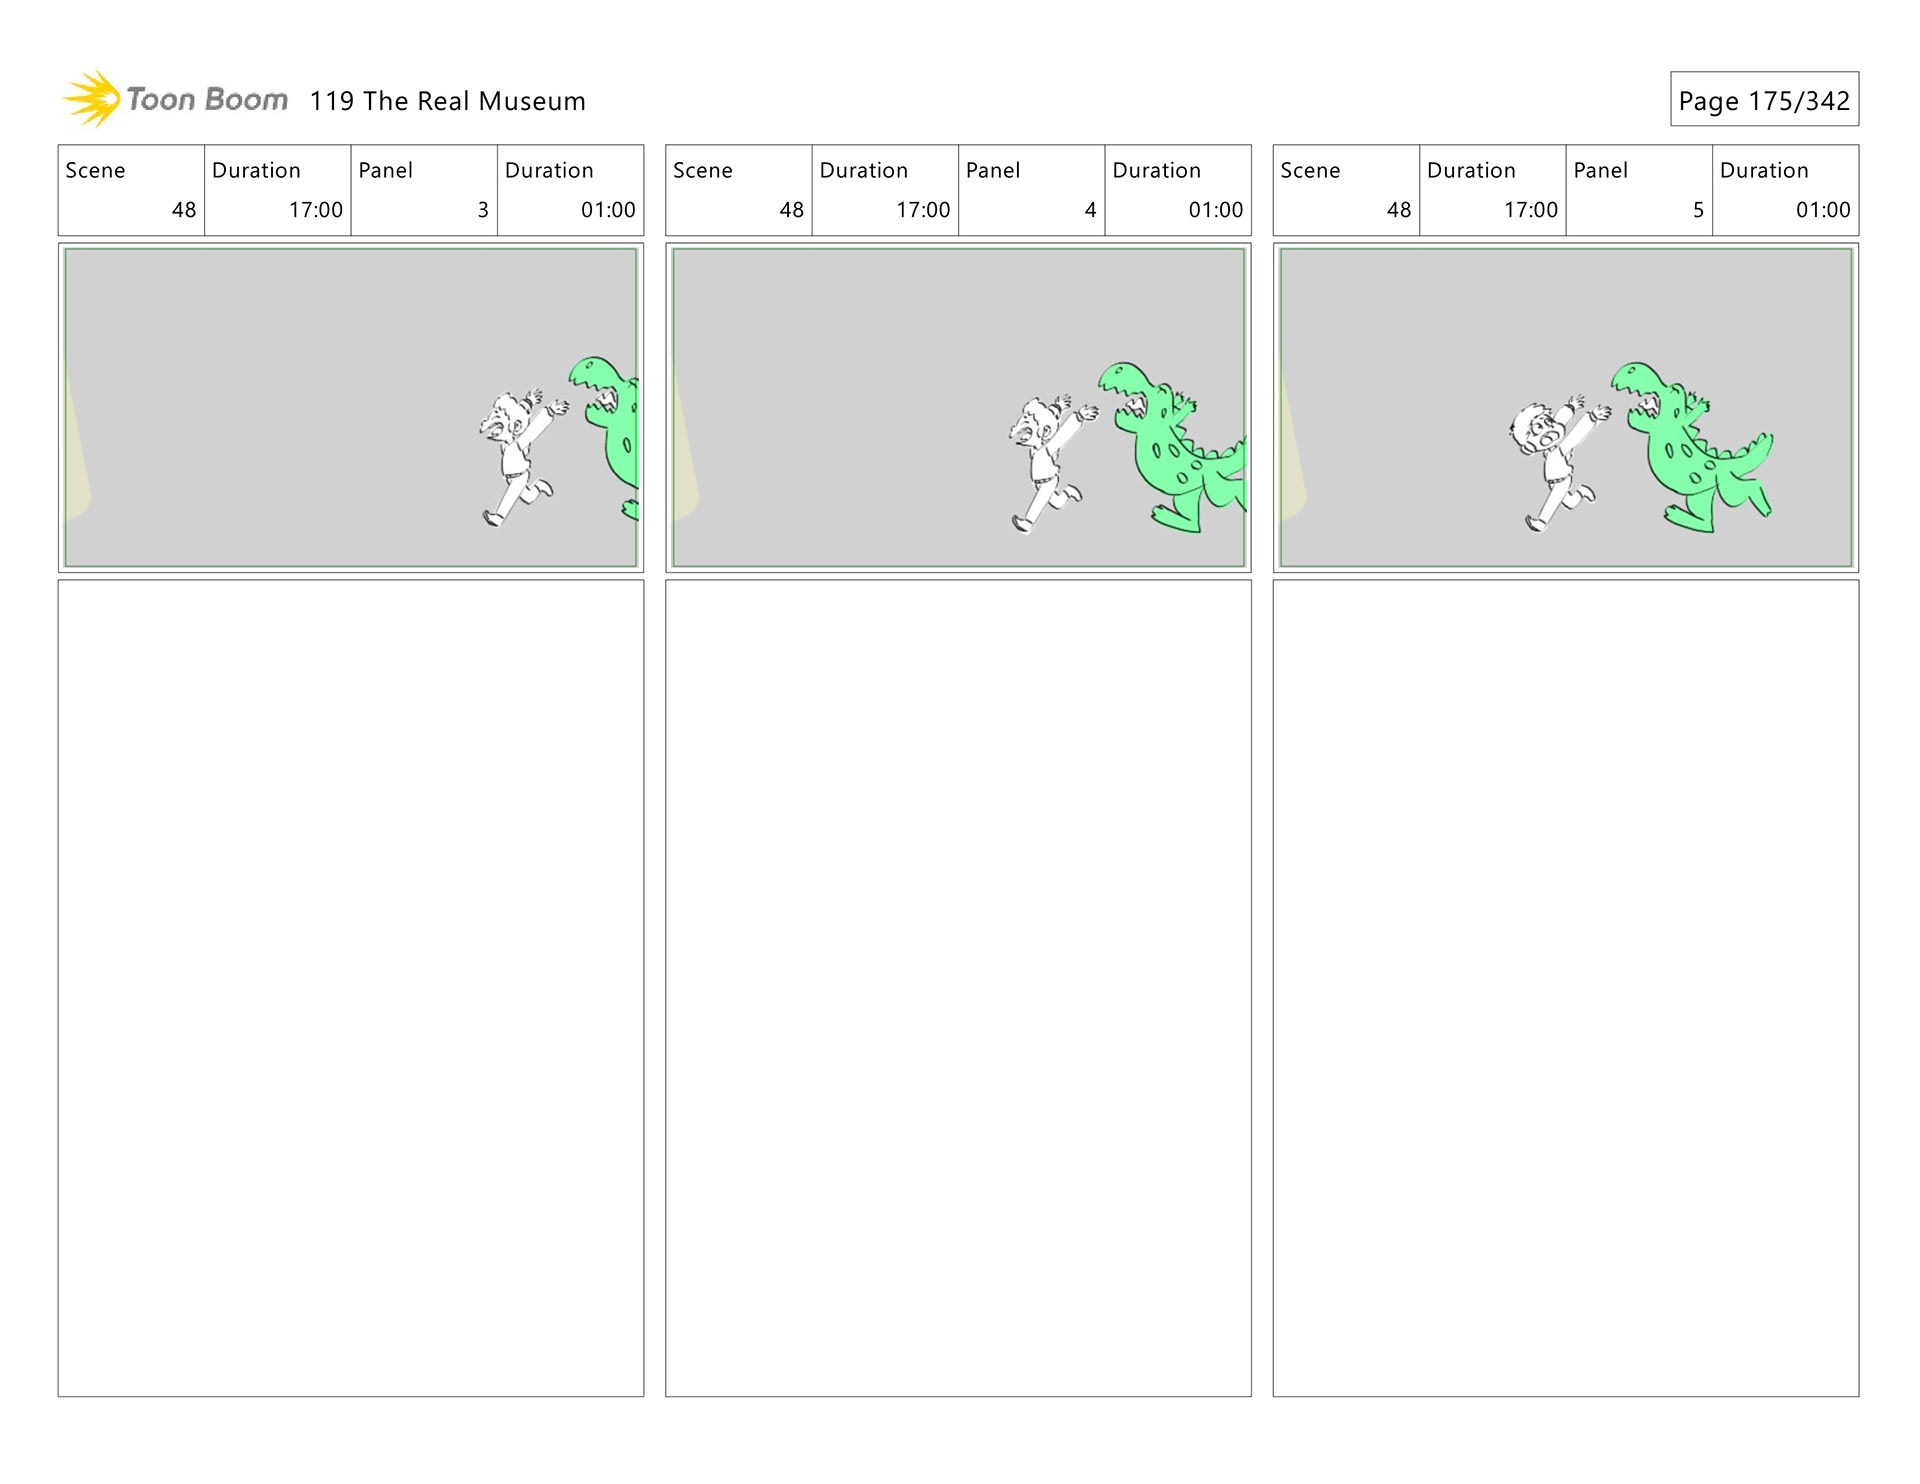Click the empty notes area below Panel 3
Viewport: 1920px width, 1484px height.
click(350, 987)
